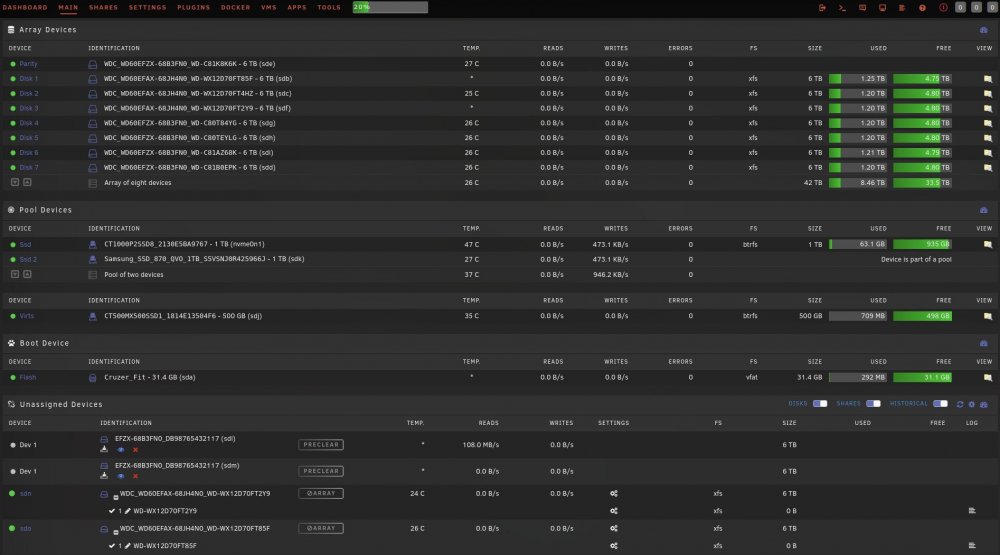The image size is (1000, 555).
Task: Open preclear icon under sdl disk
Action: (x=104, y=450)
